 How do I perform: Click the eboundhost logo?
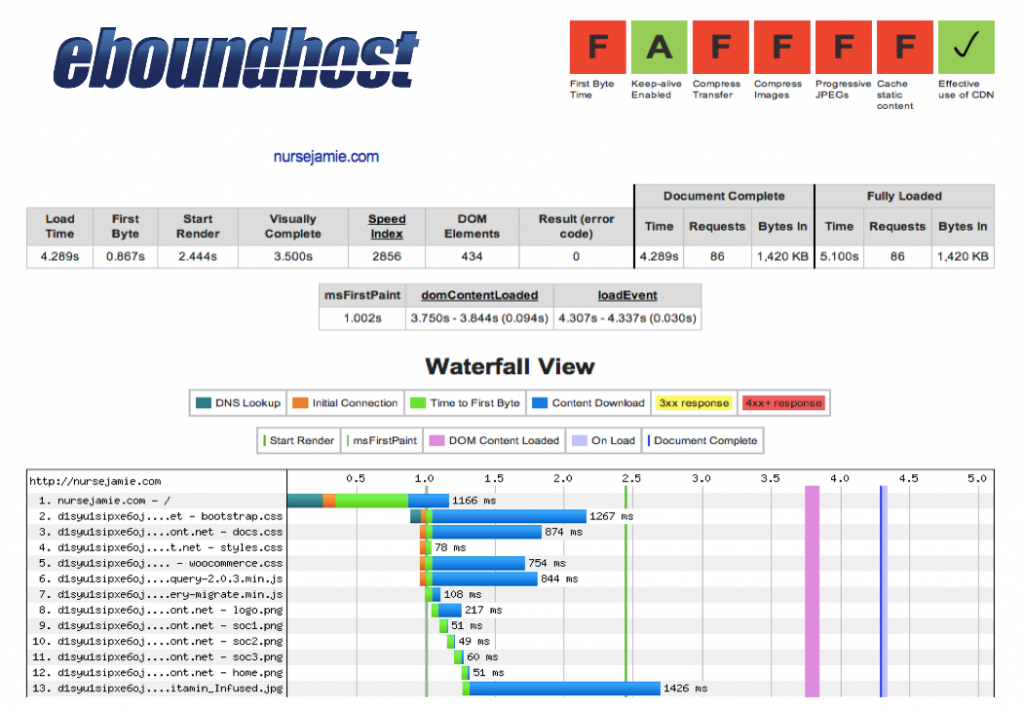(x=236, y=57)
